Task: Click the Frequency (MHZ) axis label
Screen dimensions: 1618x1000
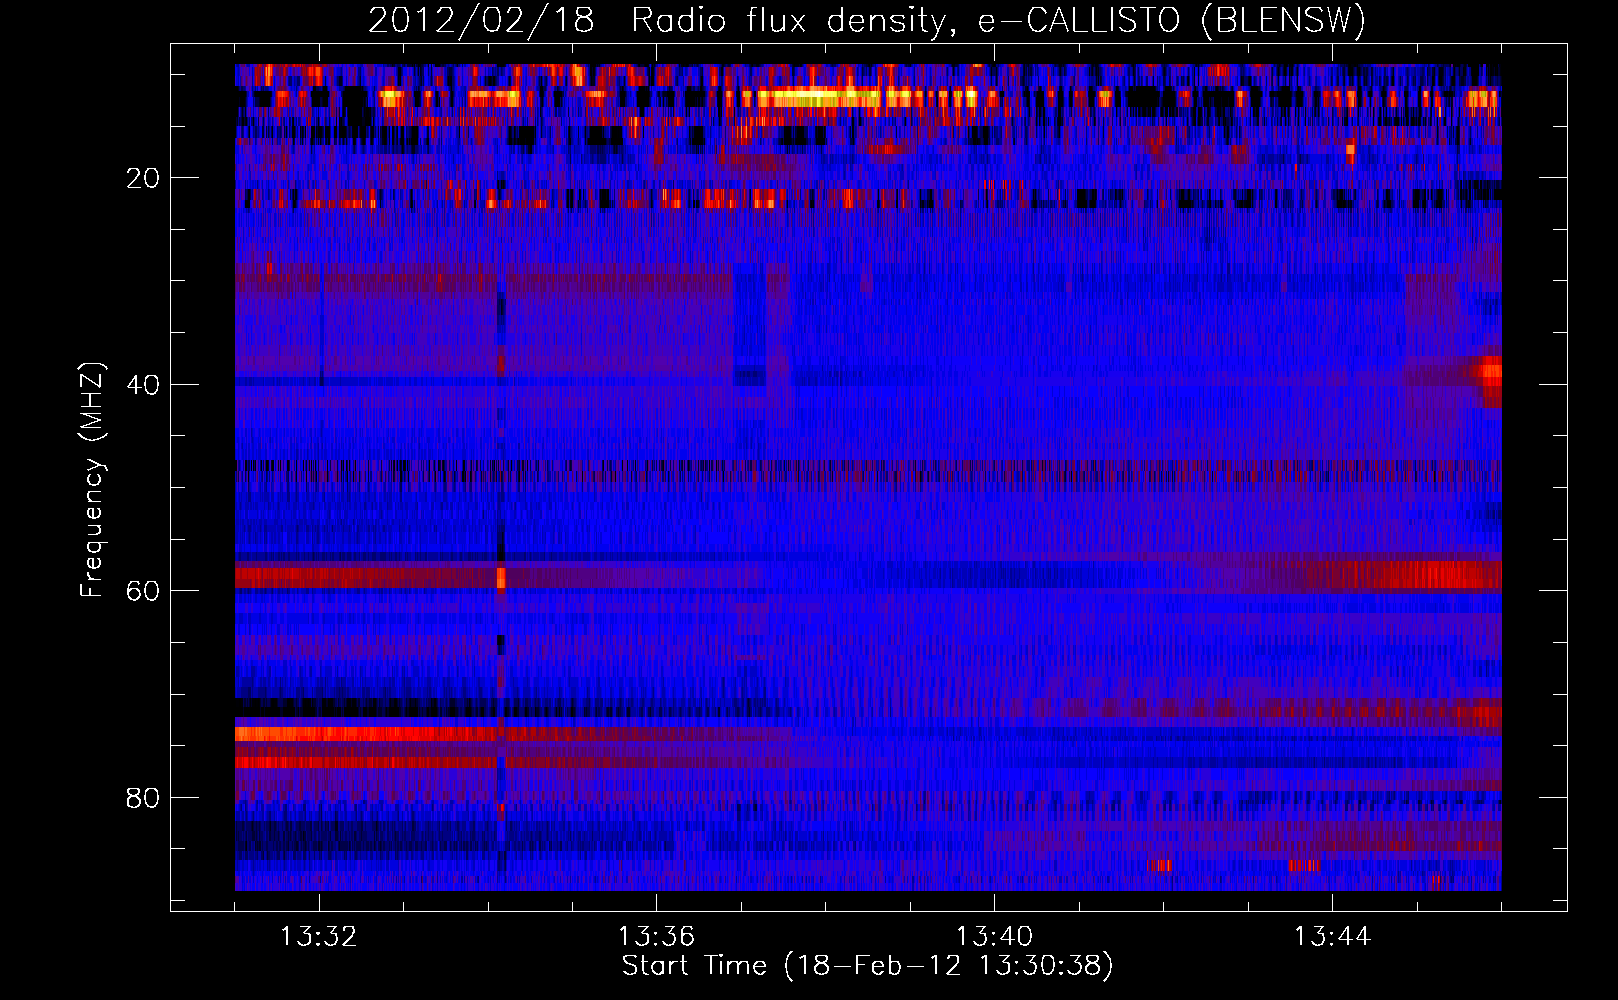Action: pos(92,480)
